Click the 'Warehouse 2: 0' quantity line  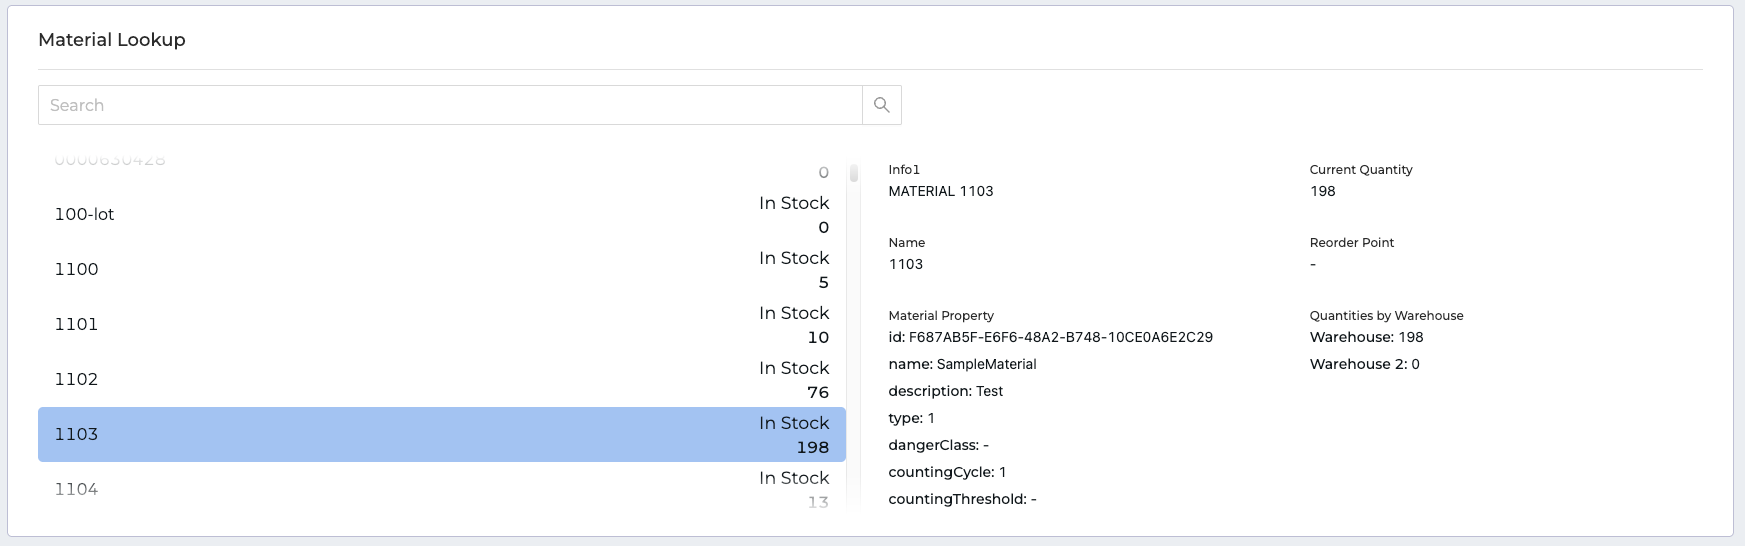click(1364, 364)
